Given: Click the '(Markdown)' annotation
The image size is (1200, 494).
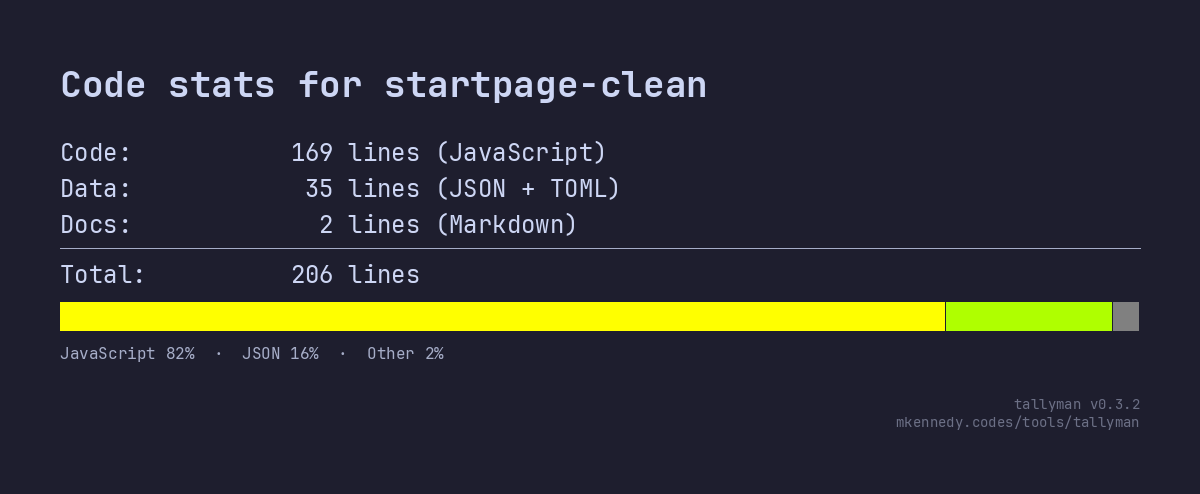Looking at the screenshot, I should [507, 225].
